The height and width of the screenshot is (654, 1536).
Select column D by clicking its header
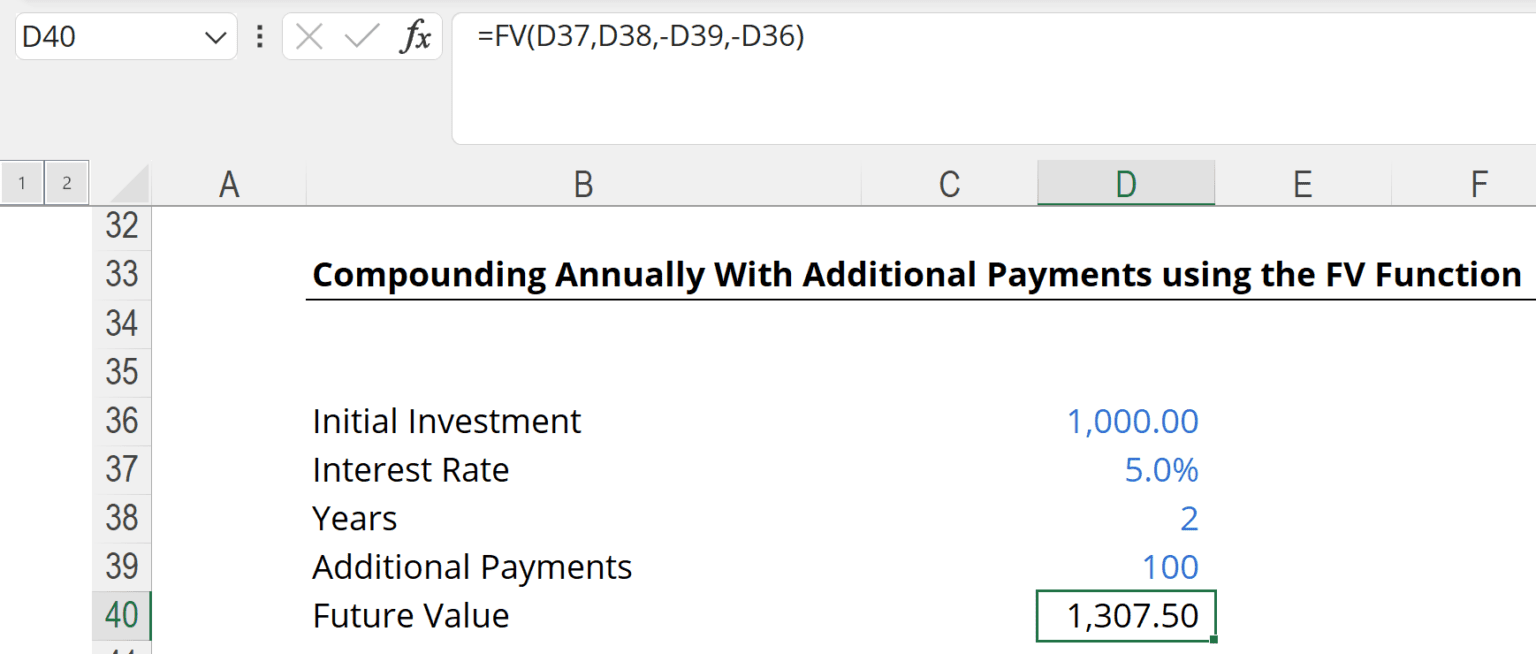pyautogui.click(x=1126, y=183)
